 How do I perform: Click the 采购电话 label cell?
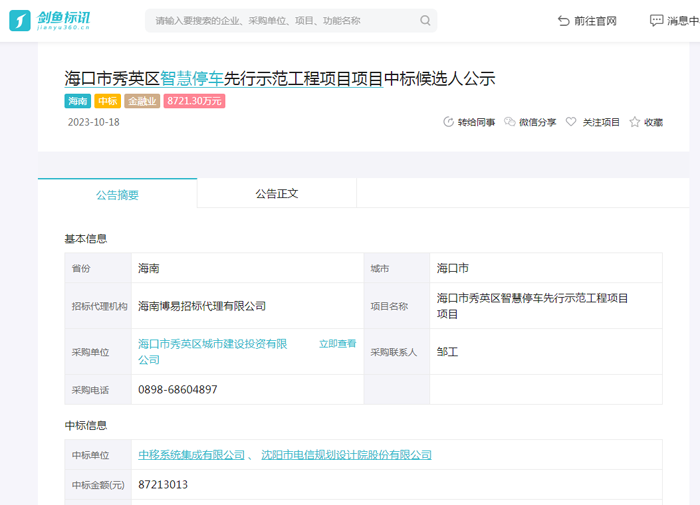pyautogui.click(x=99, y=390)
